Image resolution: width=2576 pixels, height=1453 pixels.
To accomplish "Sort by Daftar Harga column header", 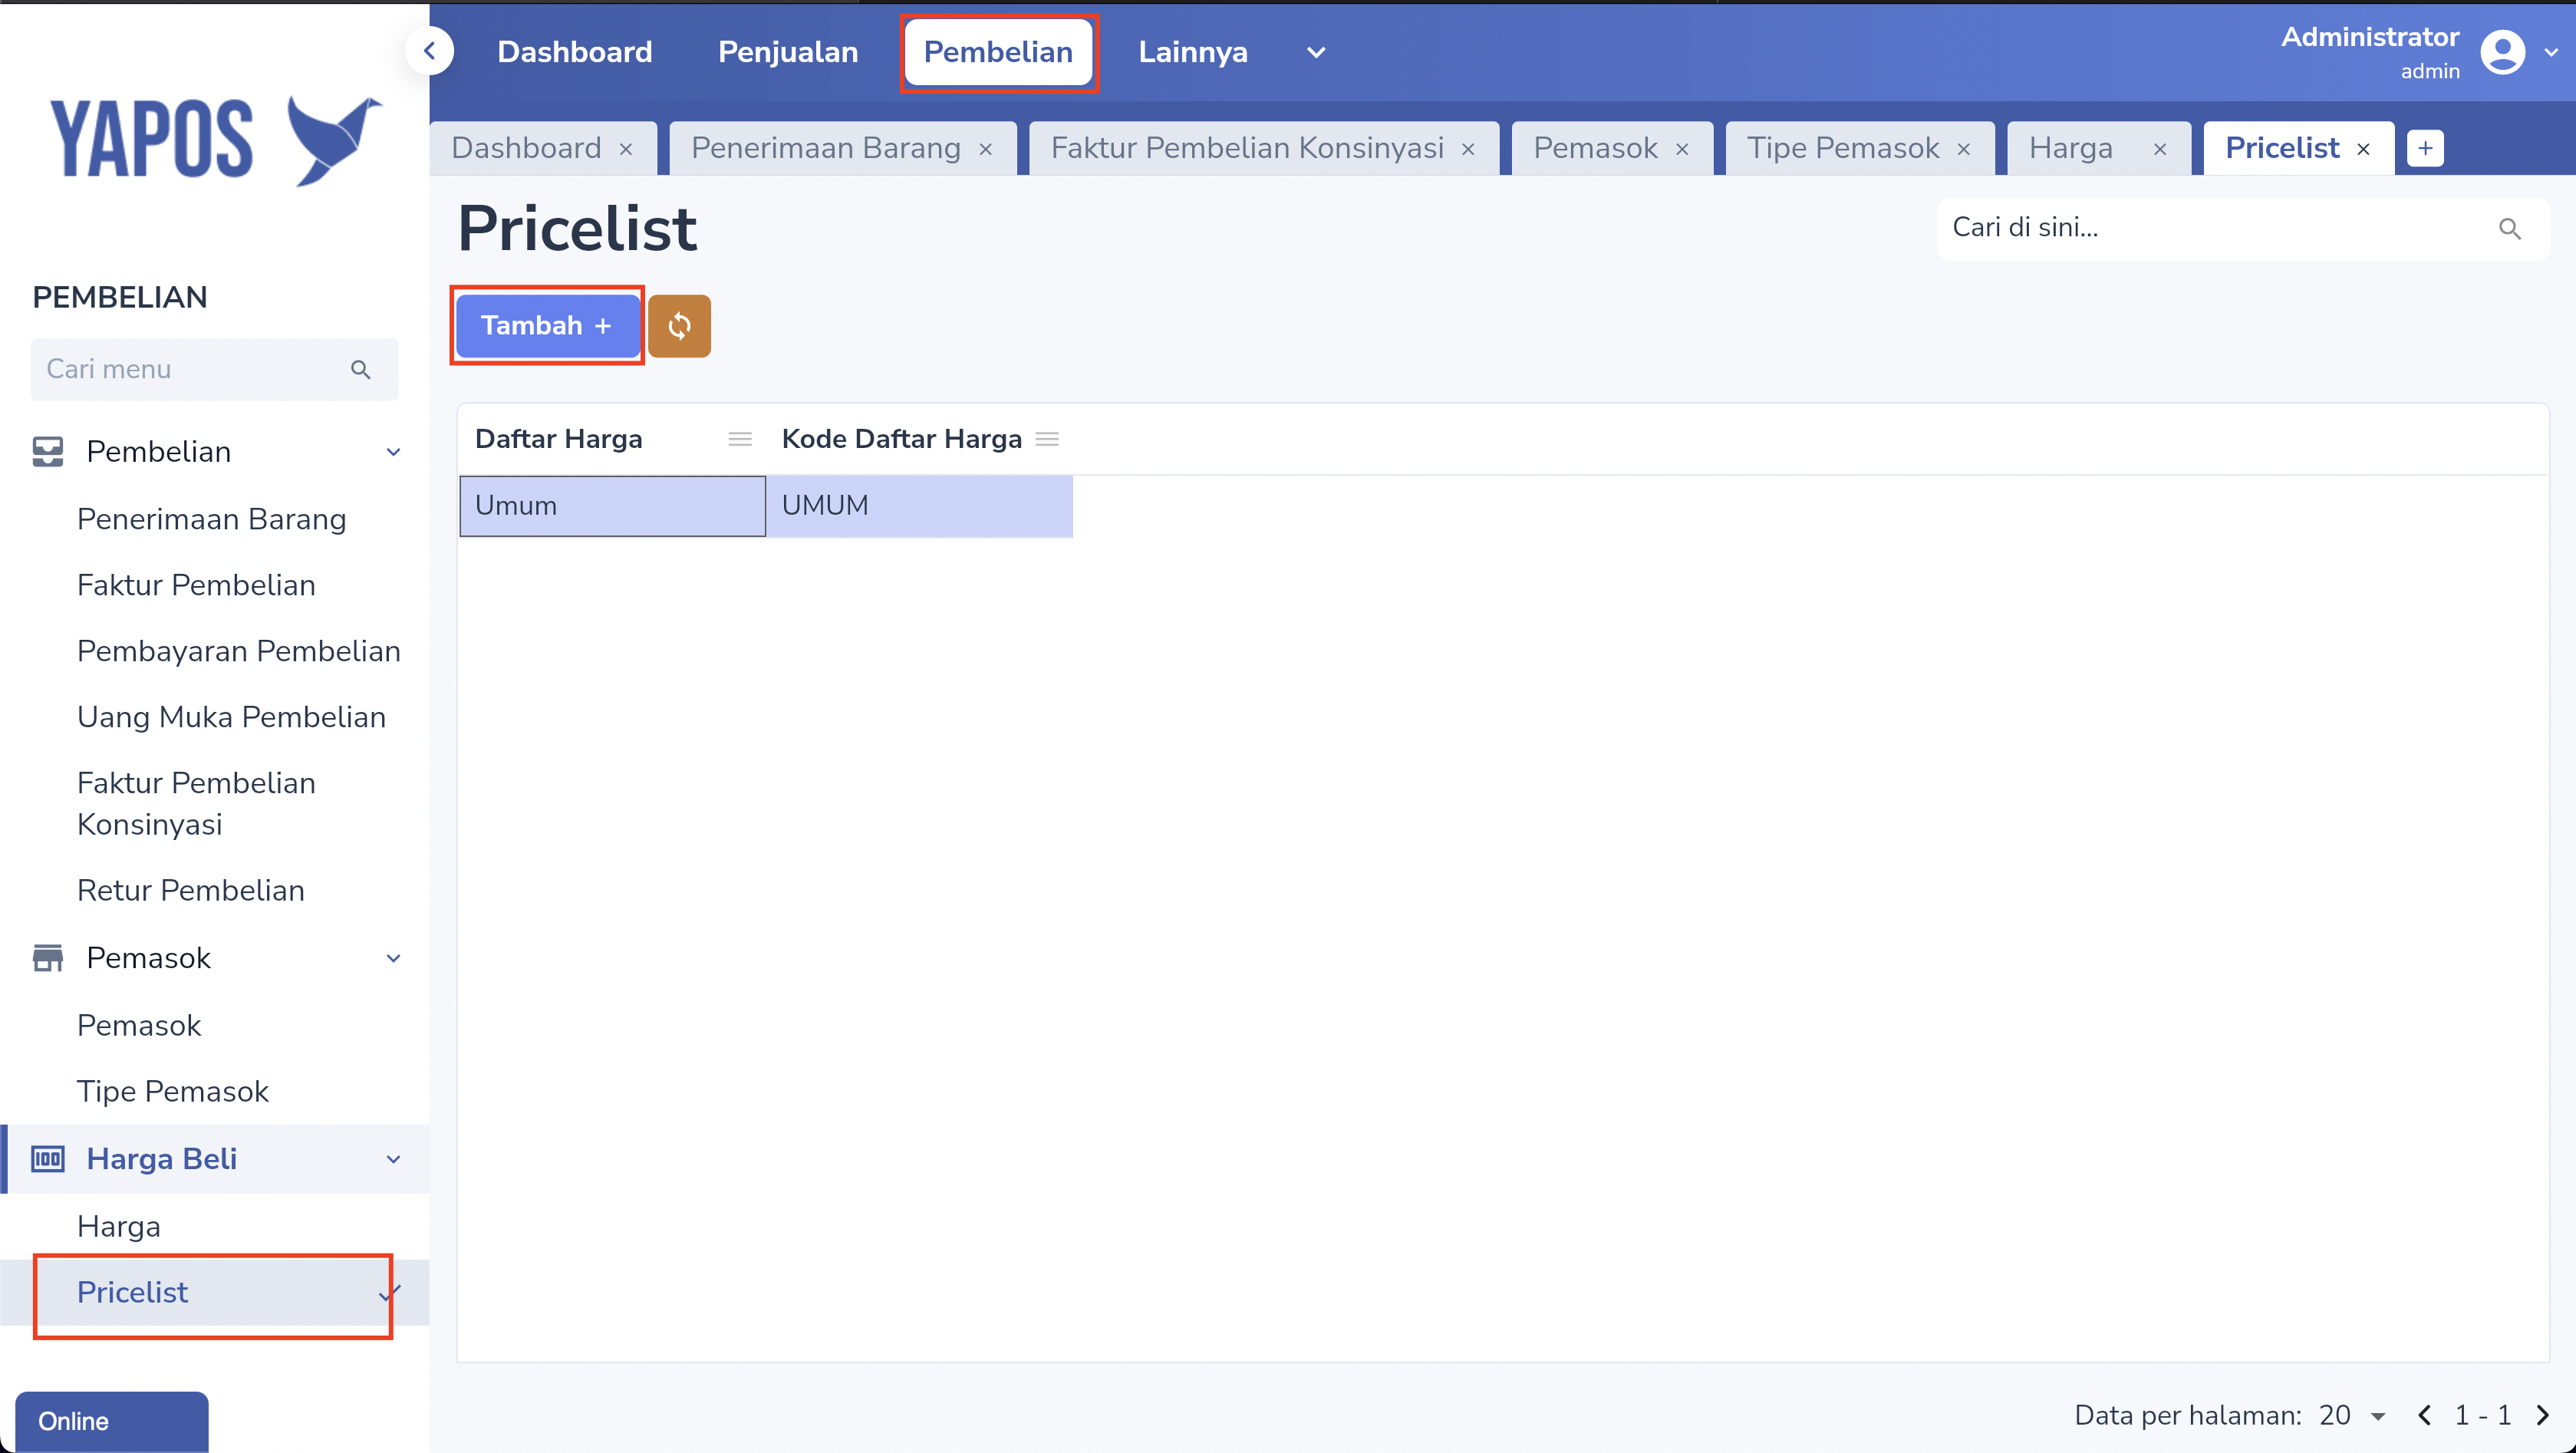I will tap(559, 439).
